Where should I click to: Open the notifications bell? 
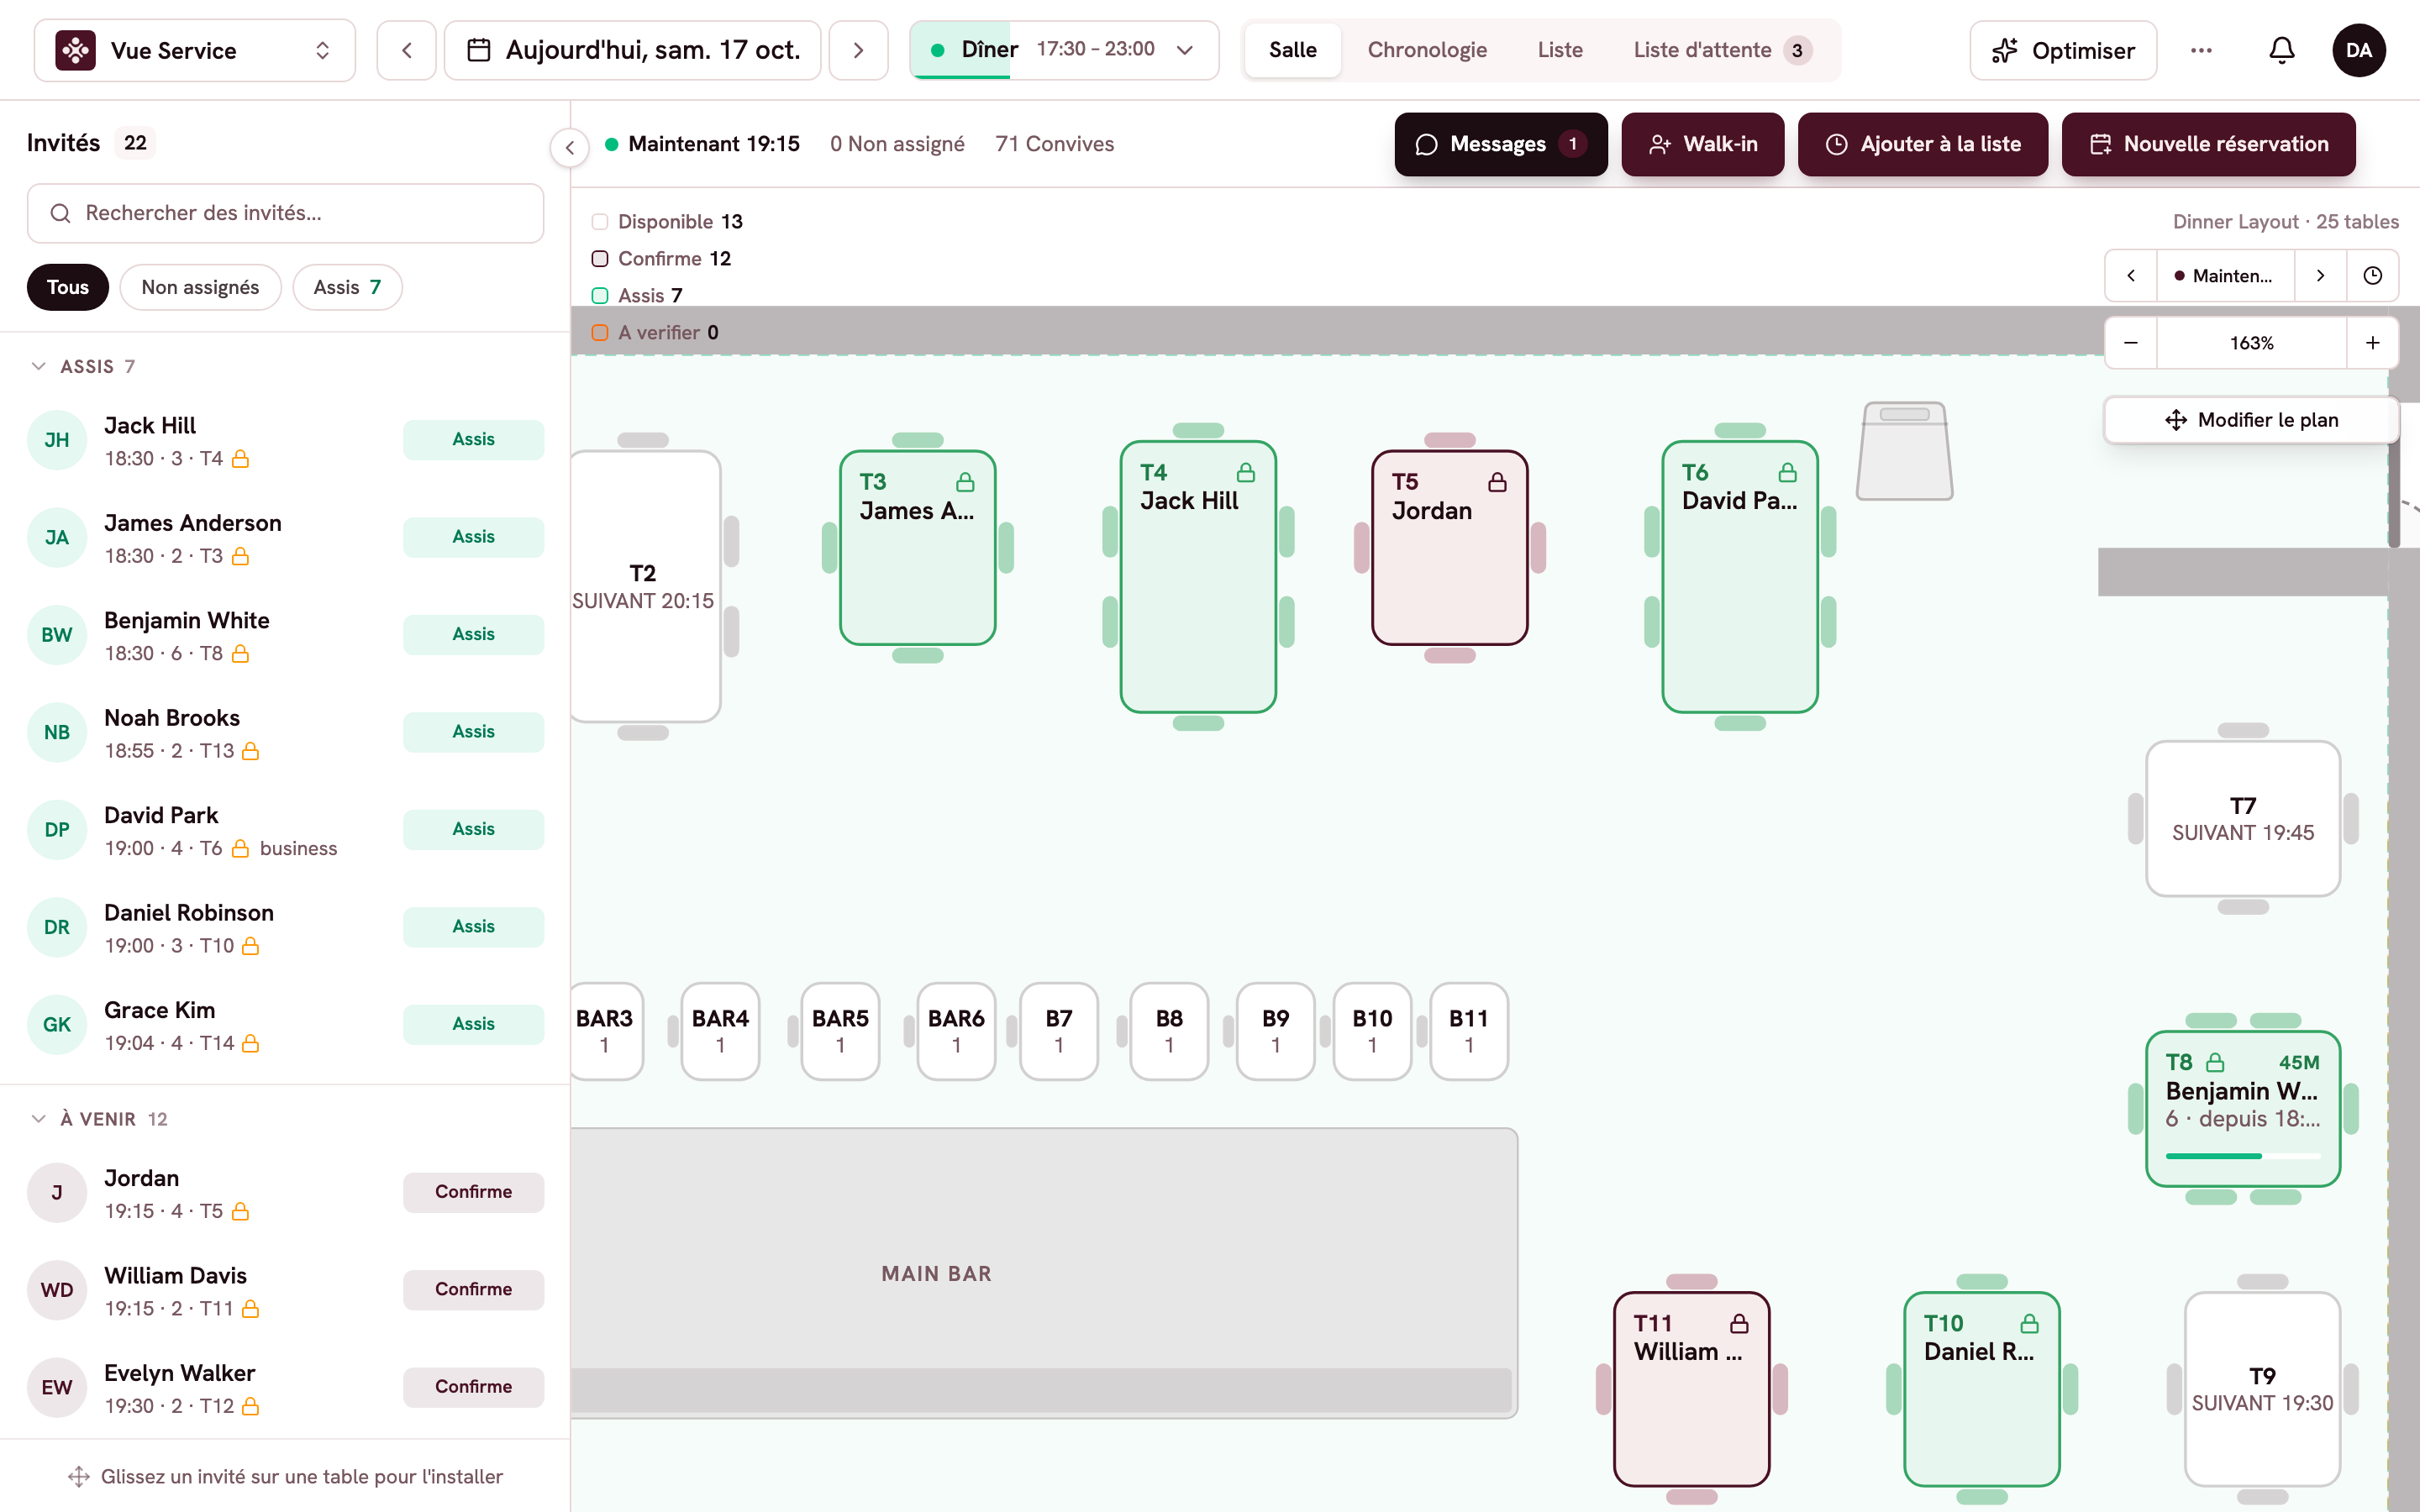pyautogui.click(x=2281, y=50)
